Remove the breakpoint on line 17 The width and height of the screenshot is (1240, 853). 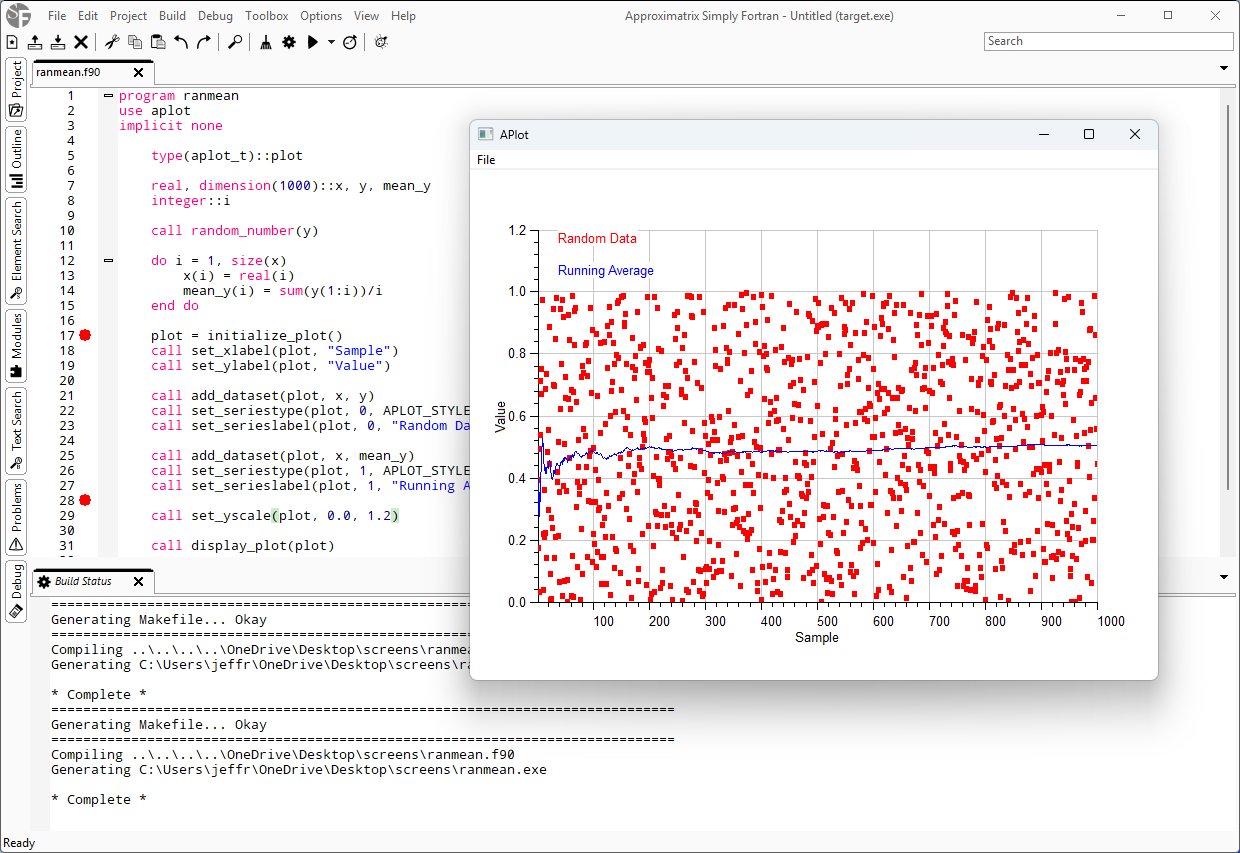(86, 335)
